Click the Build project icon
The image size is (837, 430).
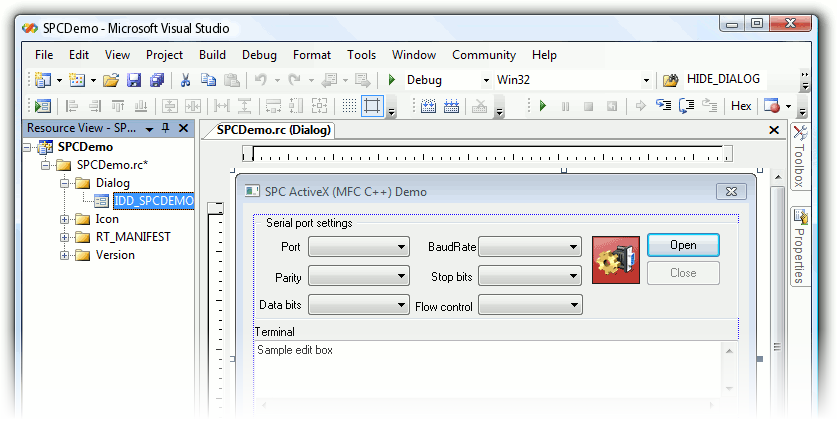click(x=428, y=106)
